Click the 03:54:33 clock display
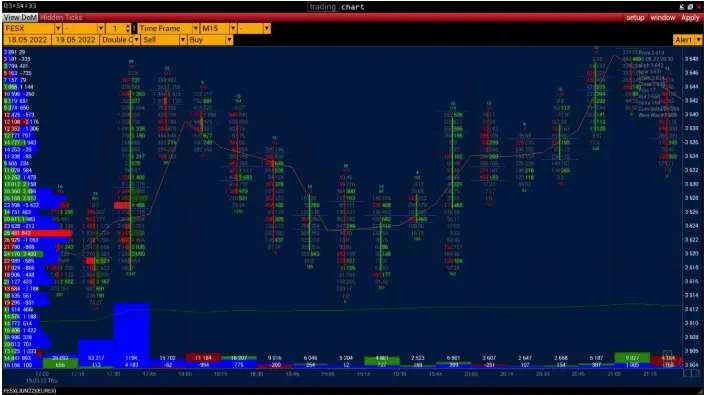704x395 pixels. click(x=20, y=6)
